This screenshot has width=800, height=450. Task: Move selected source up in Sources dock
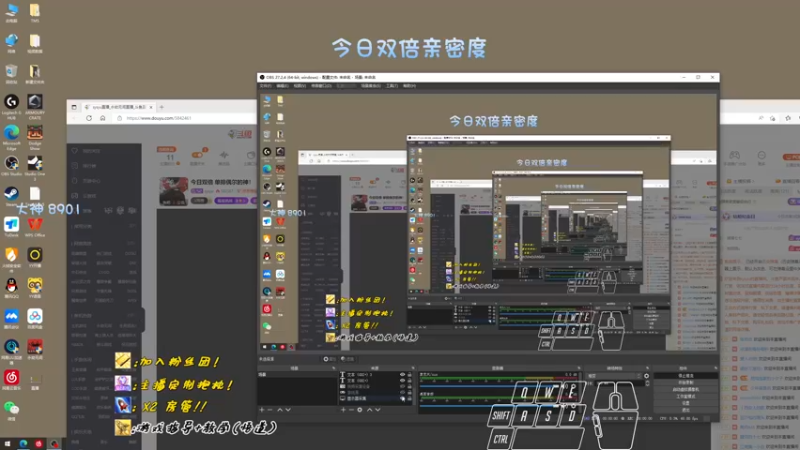pos(369,410)
